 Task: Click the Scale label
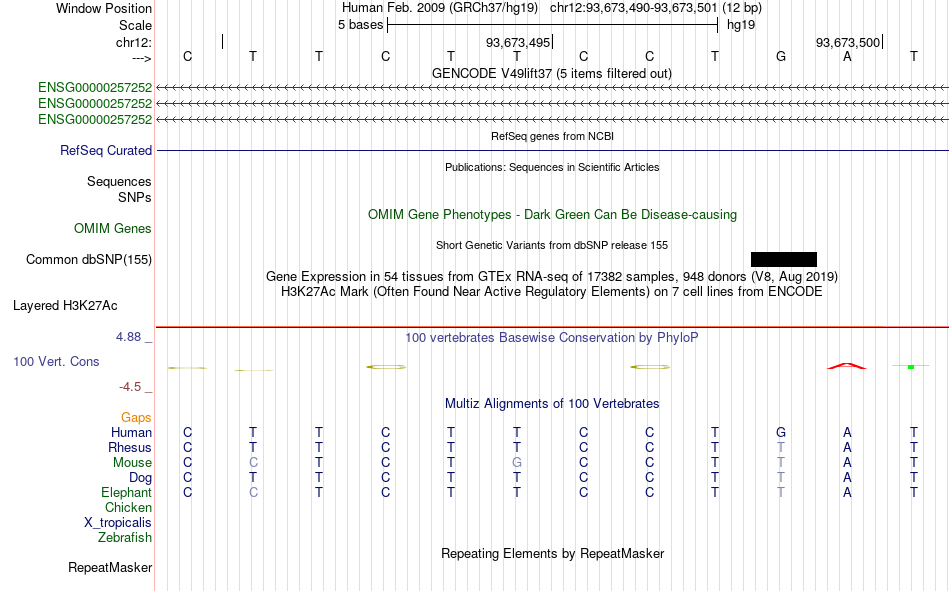pyautogui.click(x=136, y=25)
